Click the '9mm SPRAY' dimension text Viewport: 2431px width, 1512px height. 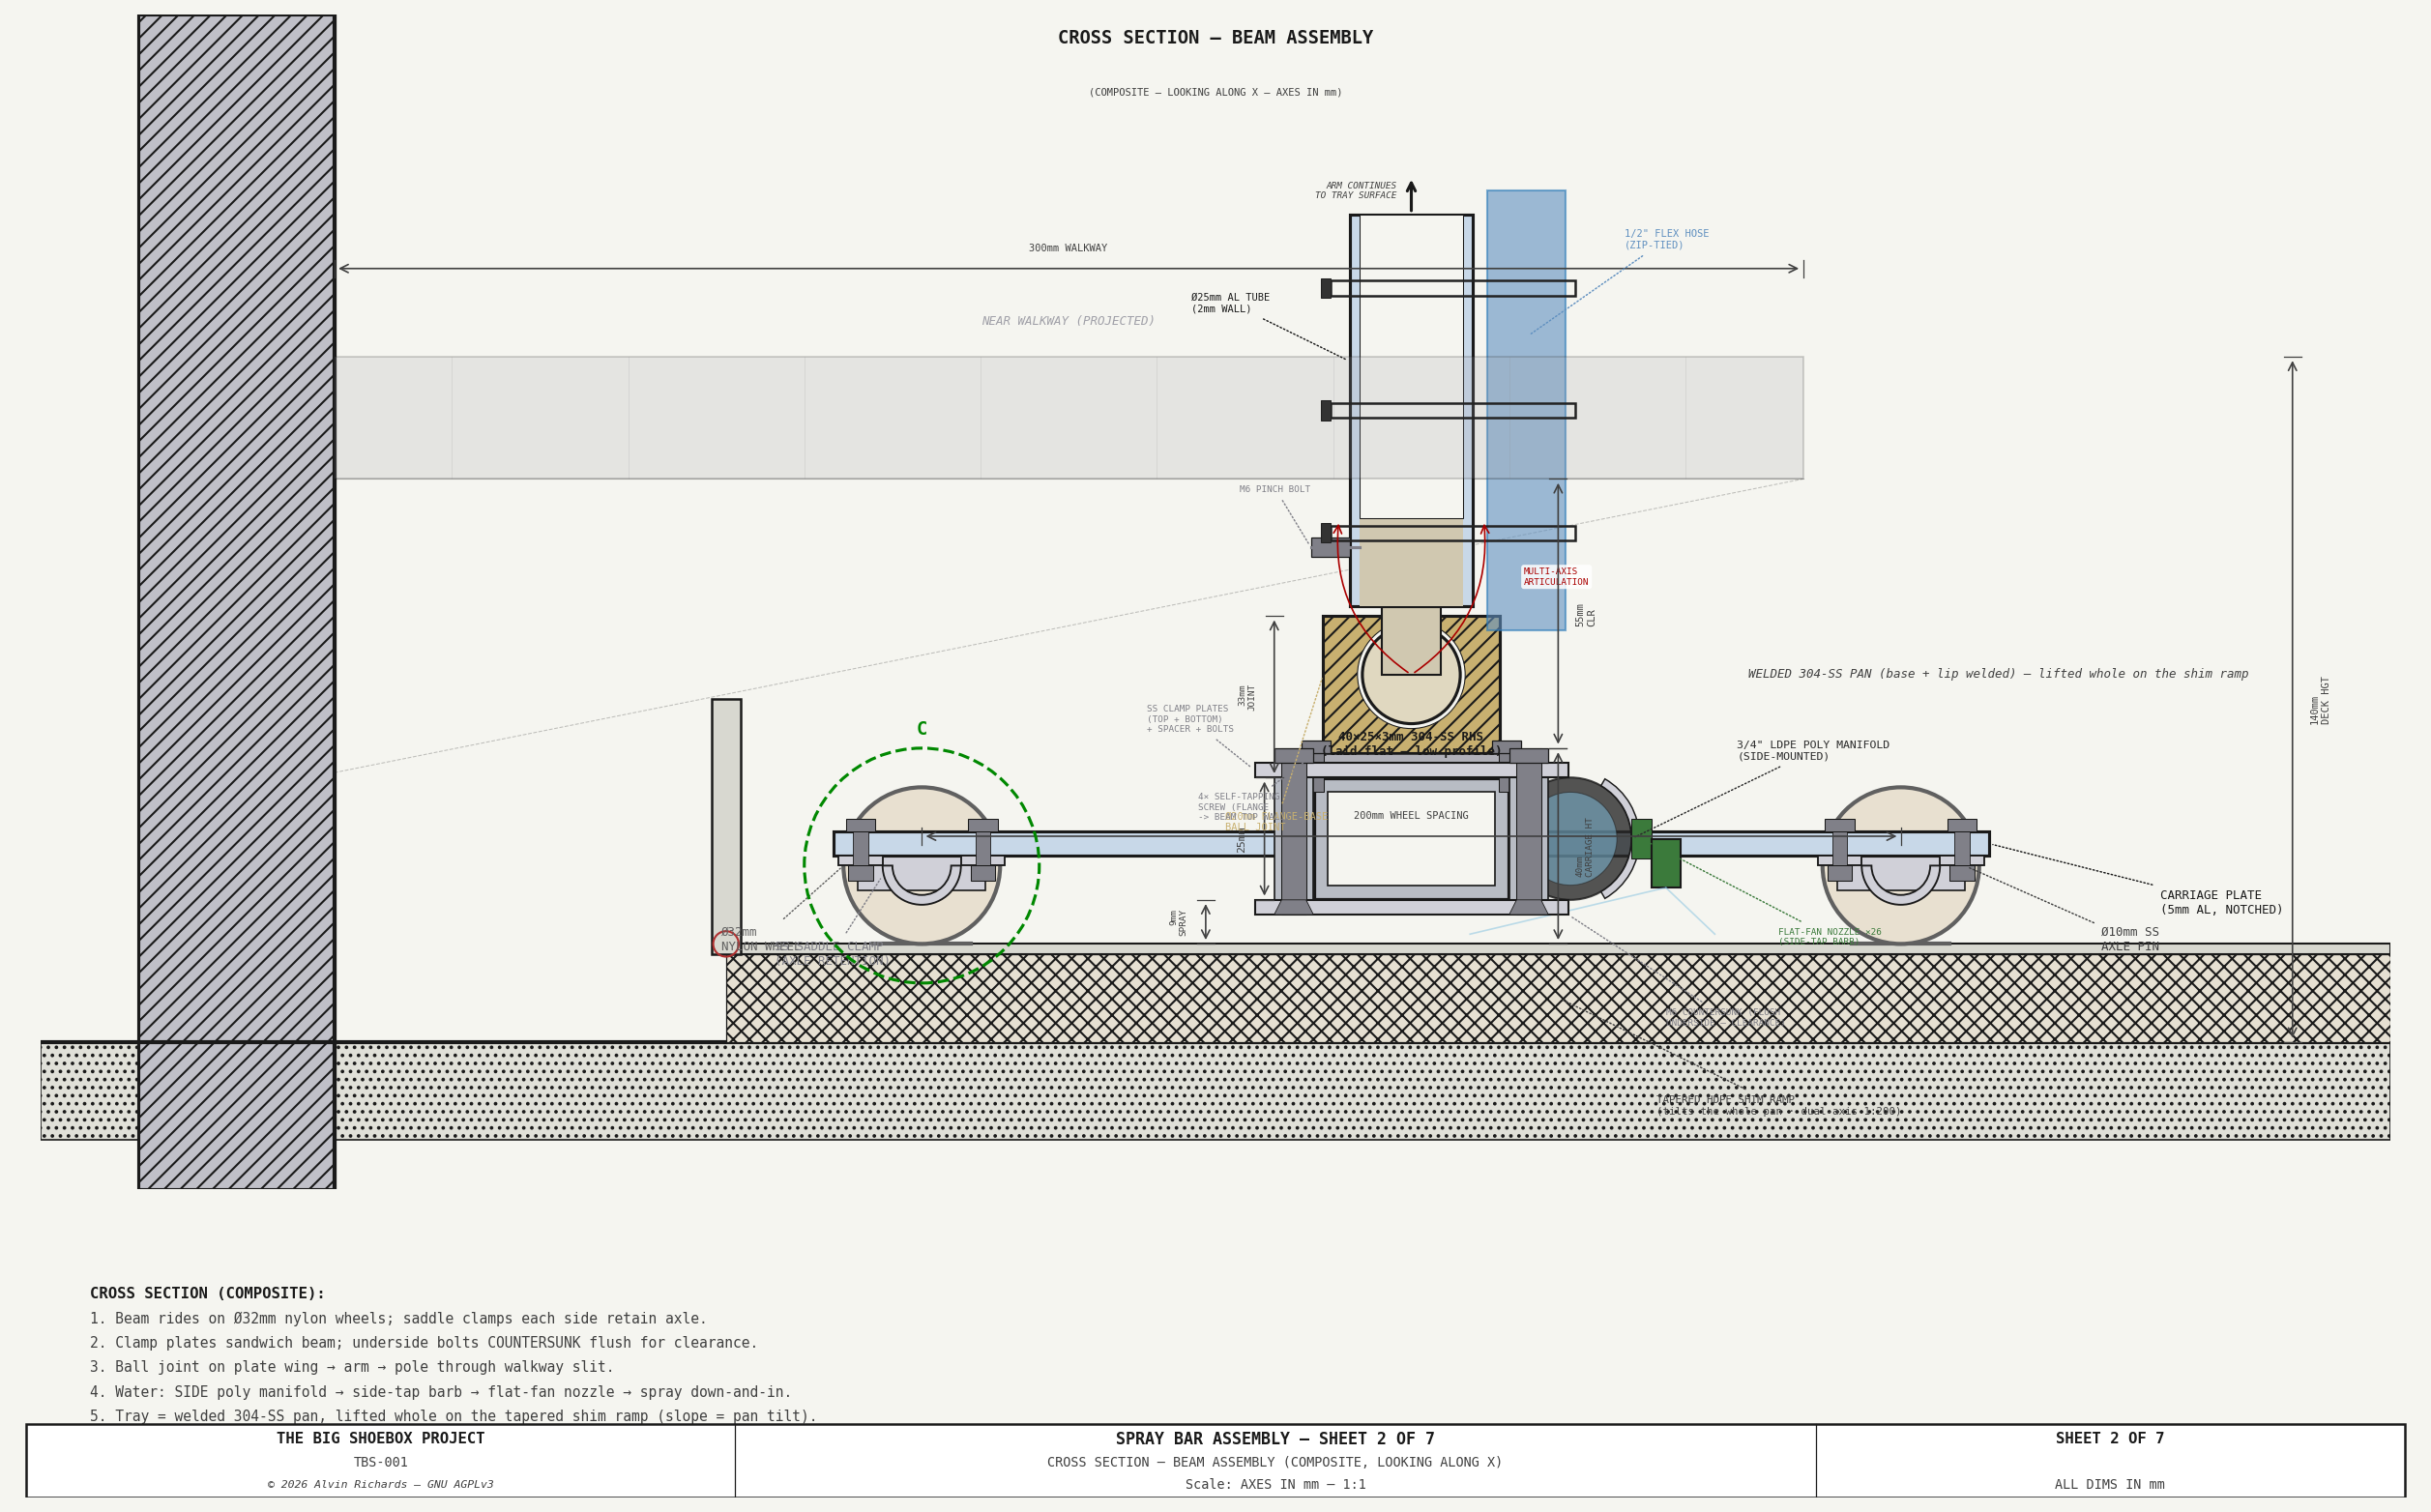tap(1178, 922)
